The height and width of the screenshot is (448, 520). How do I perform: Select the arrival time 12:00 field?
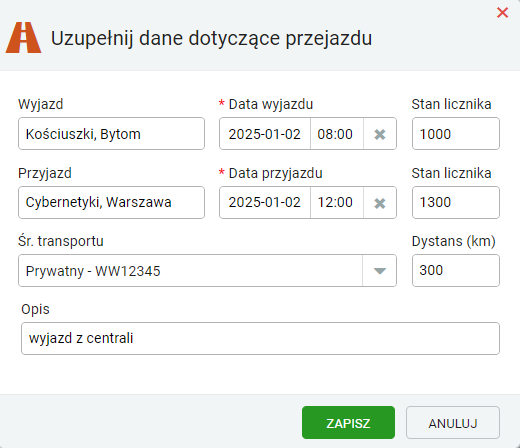pyautogui.click(x=337, y=203)
